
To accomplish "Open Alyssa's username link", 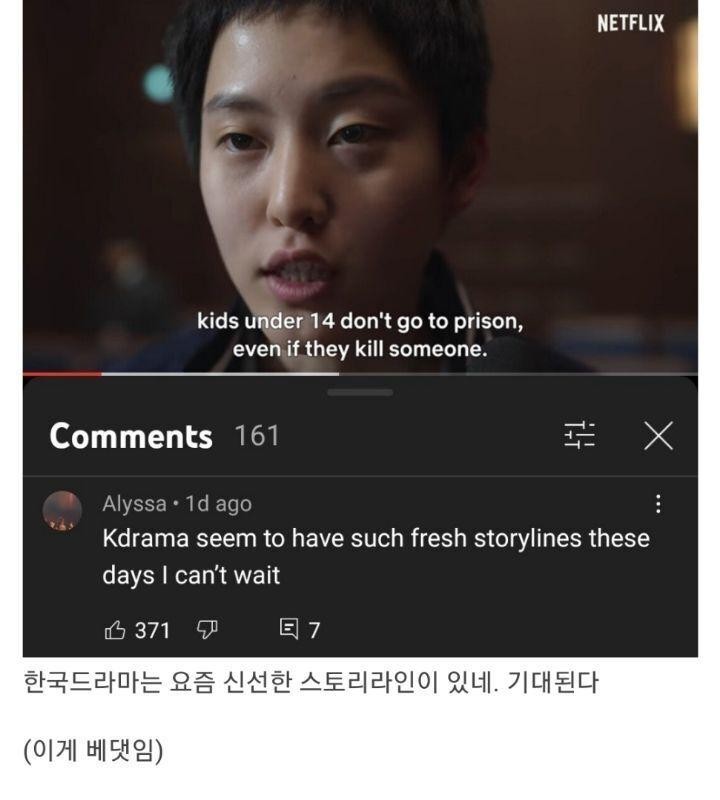I will (x=134, y=504).
